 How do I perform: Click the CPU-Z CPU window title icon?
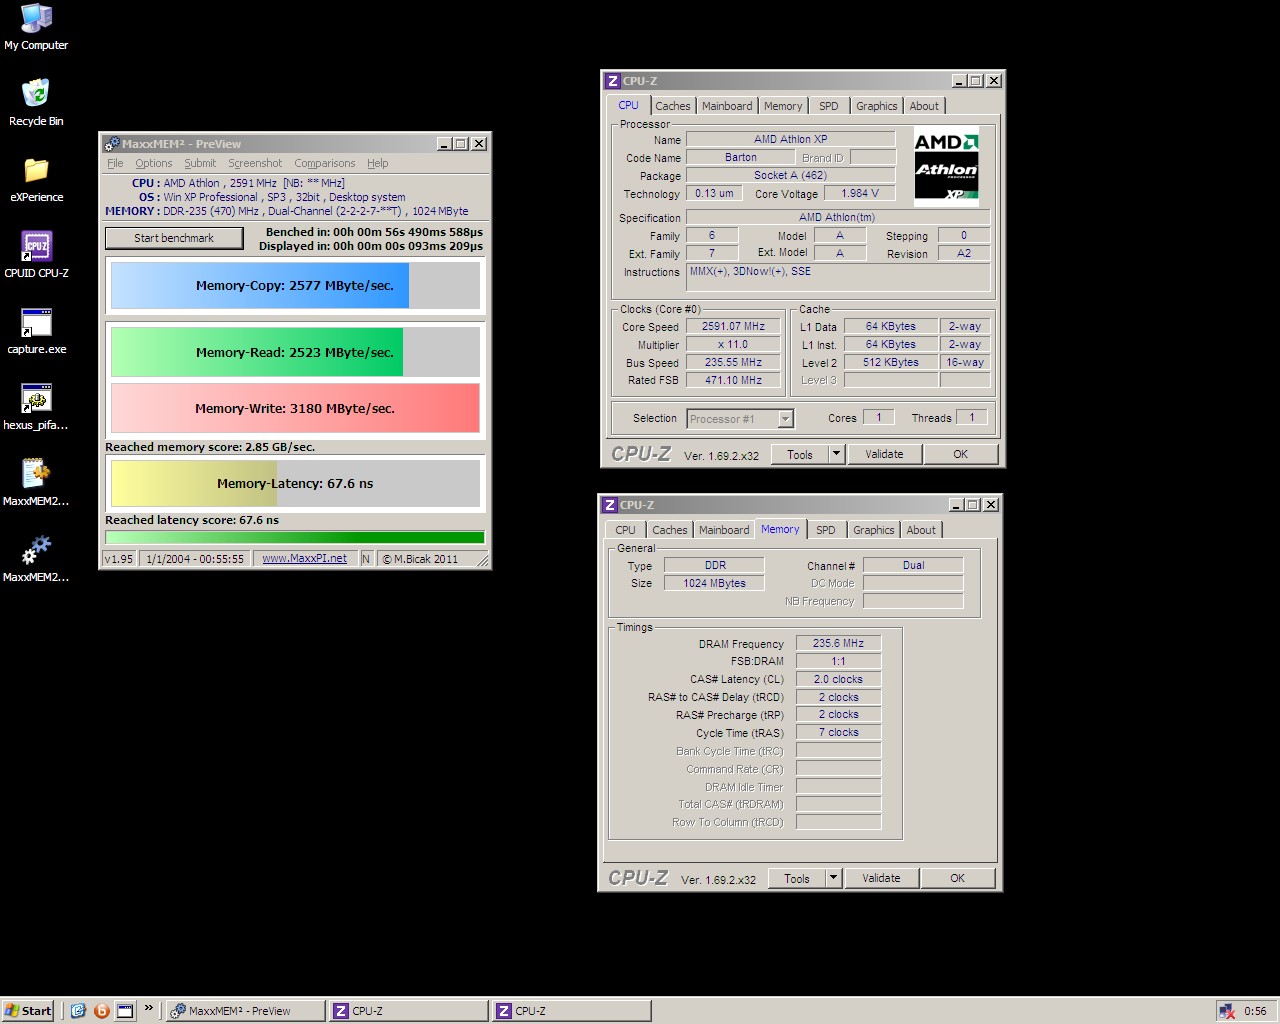pos(613,81)
